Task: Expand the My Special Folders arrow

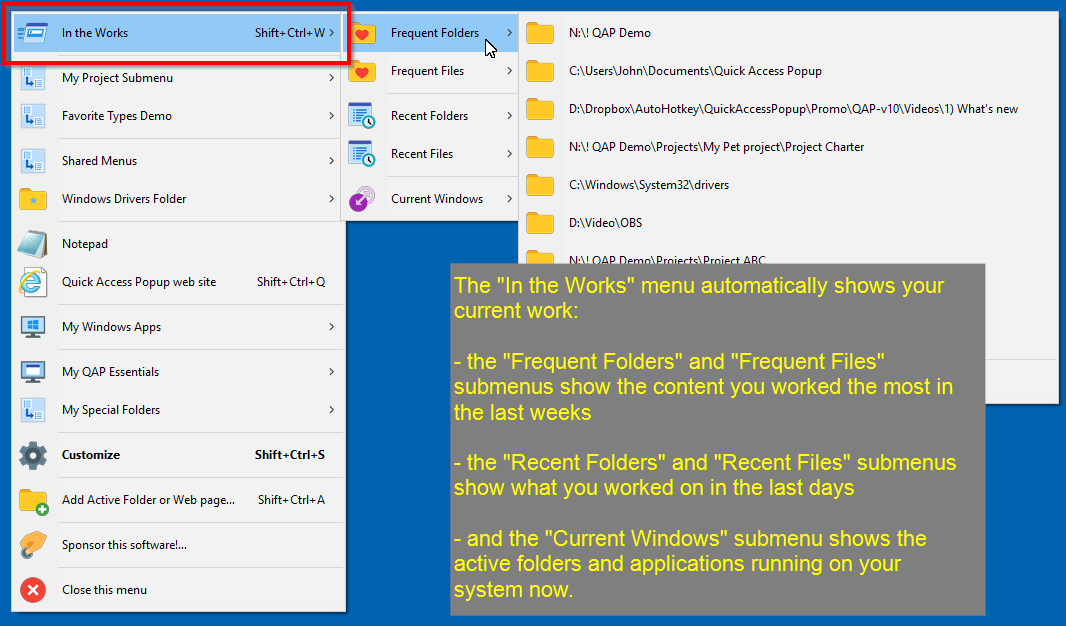Action: [x=332, y=410]
